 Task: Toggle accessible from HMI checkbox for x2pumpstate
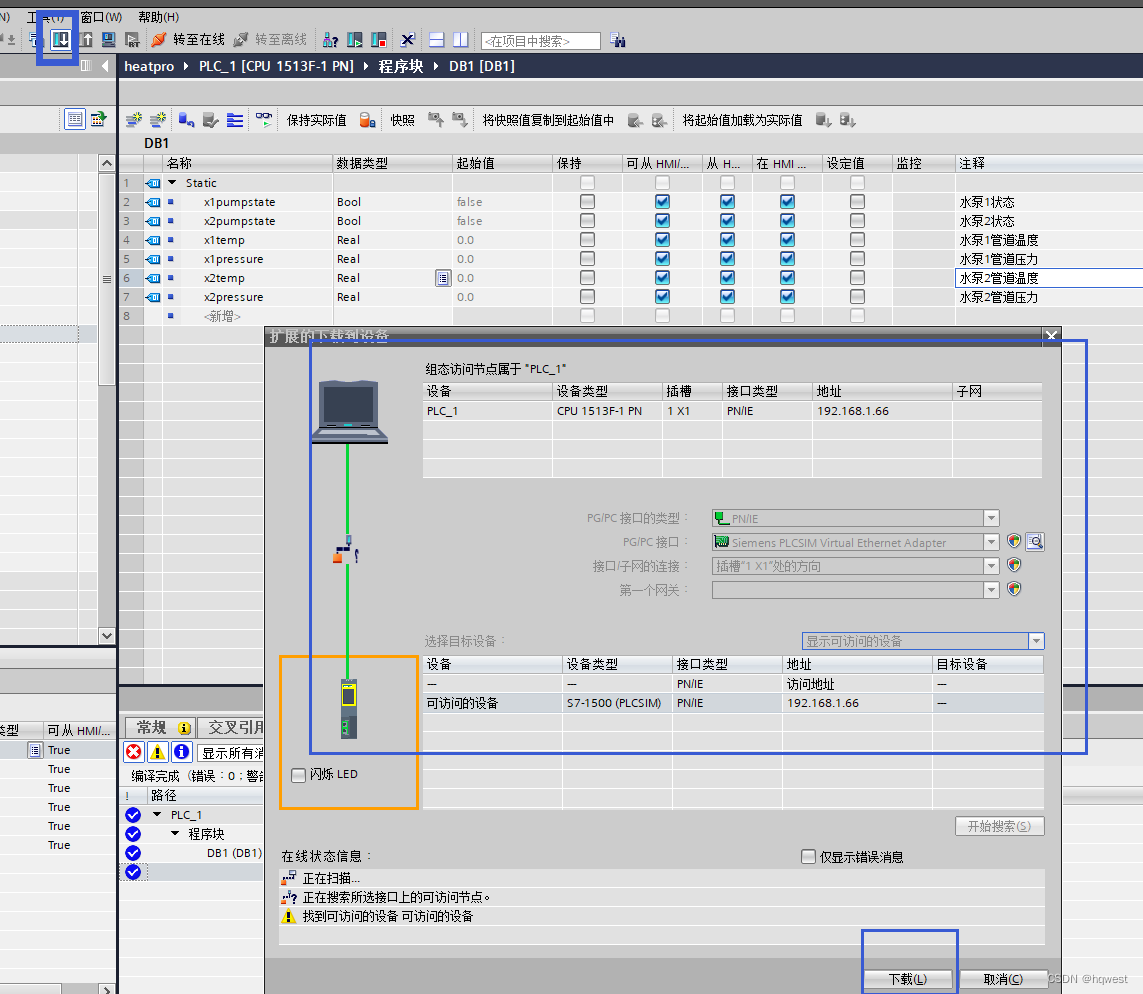pos(662,221)
